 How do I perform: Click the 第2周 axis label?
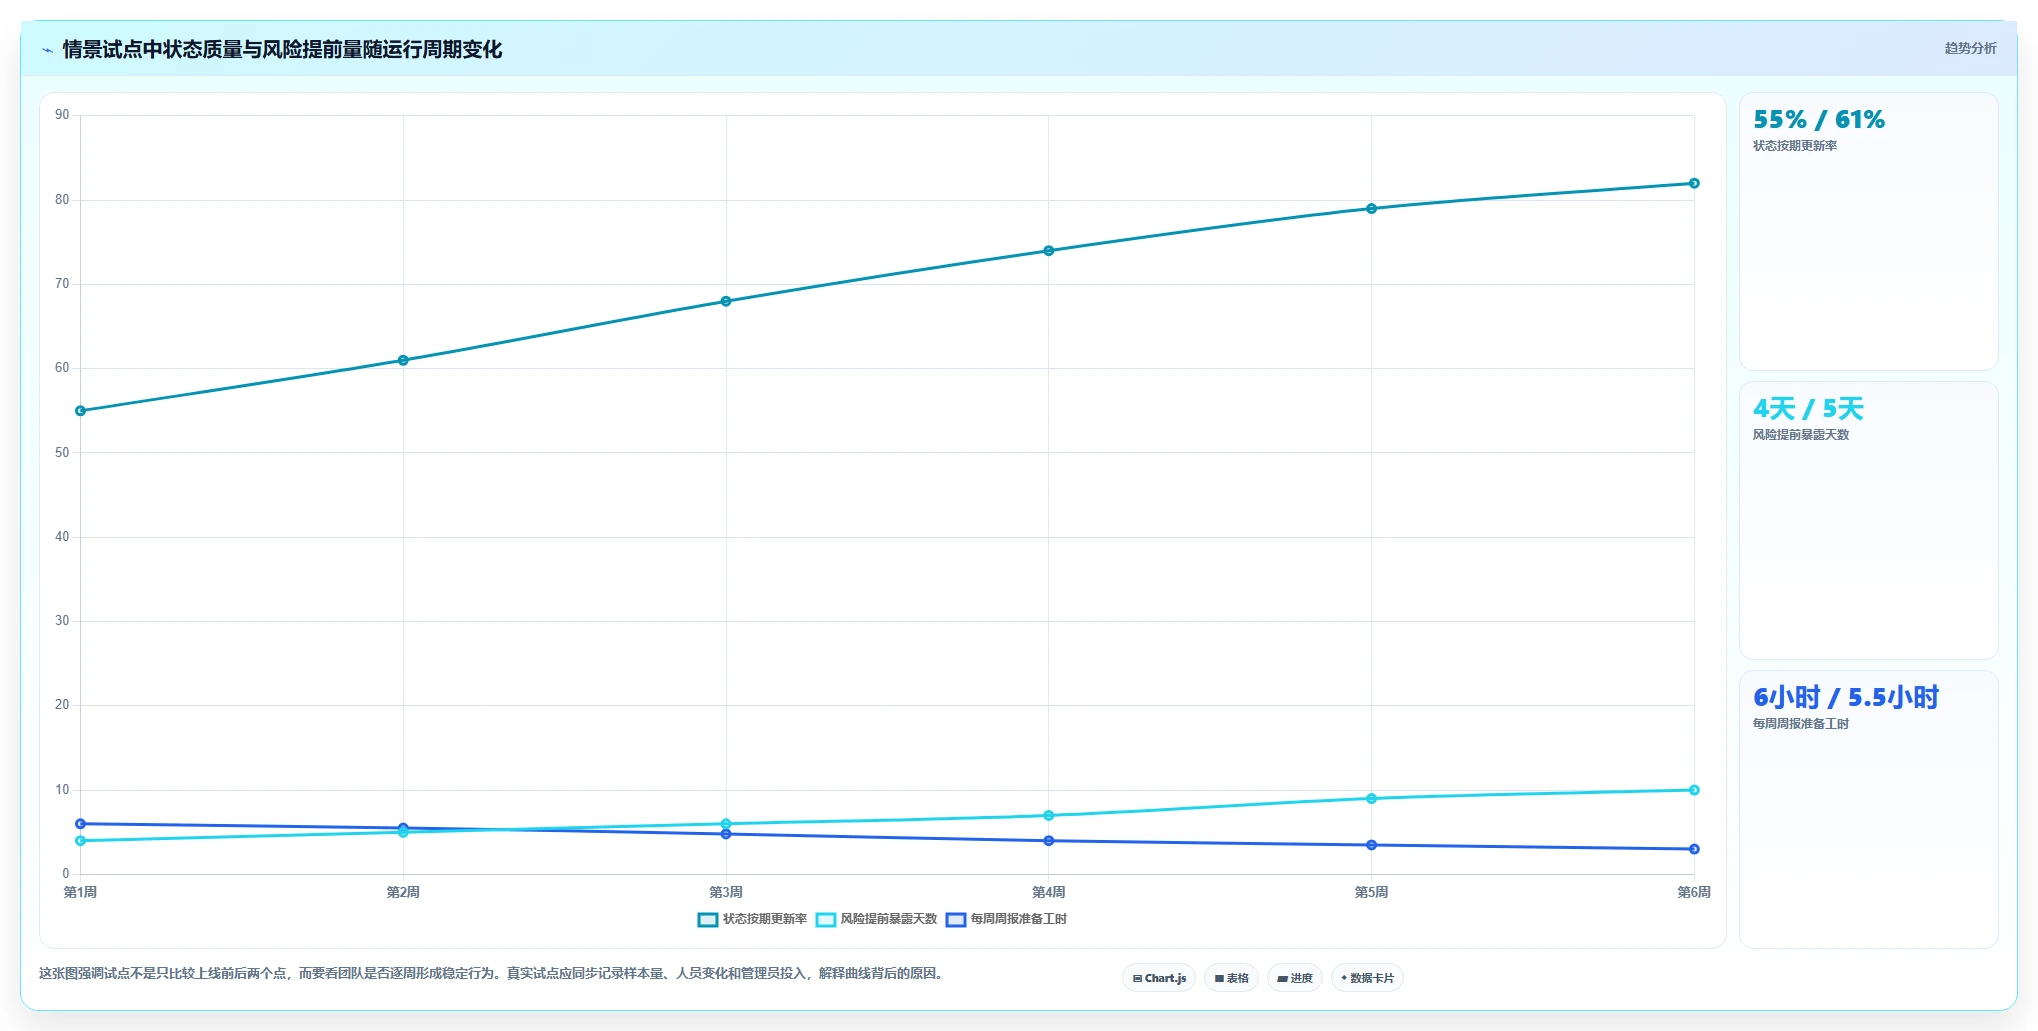[x=403, y=892]
